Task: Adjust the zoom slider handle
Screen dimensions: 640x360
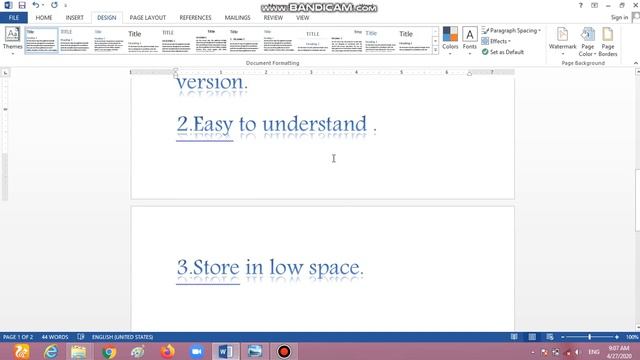Action: pos(589,337)
